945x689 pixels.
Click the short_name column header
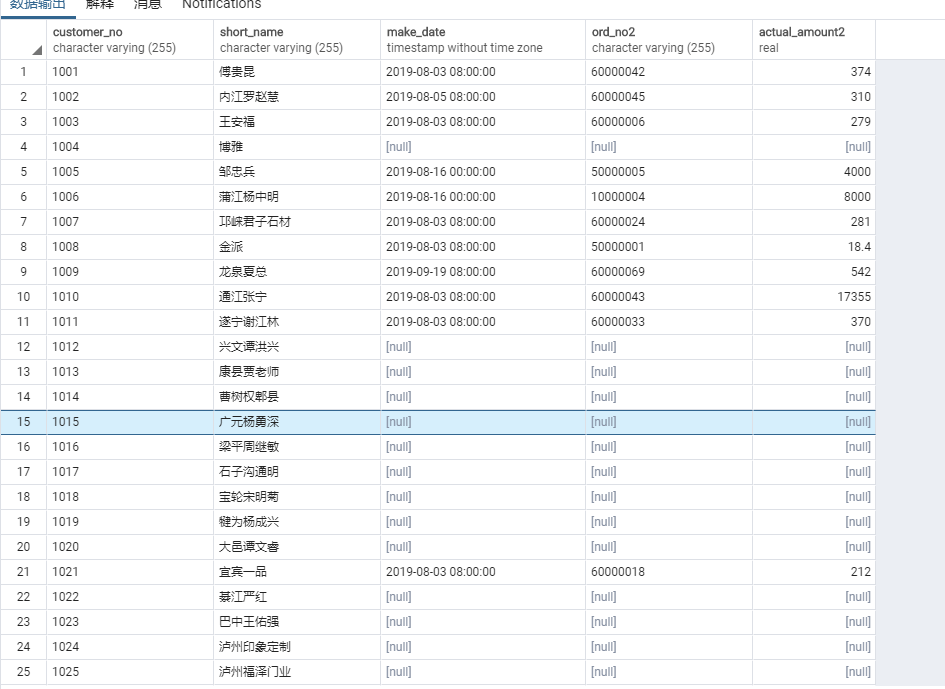(x=297, y=40)
